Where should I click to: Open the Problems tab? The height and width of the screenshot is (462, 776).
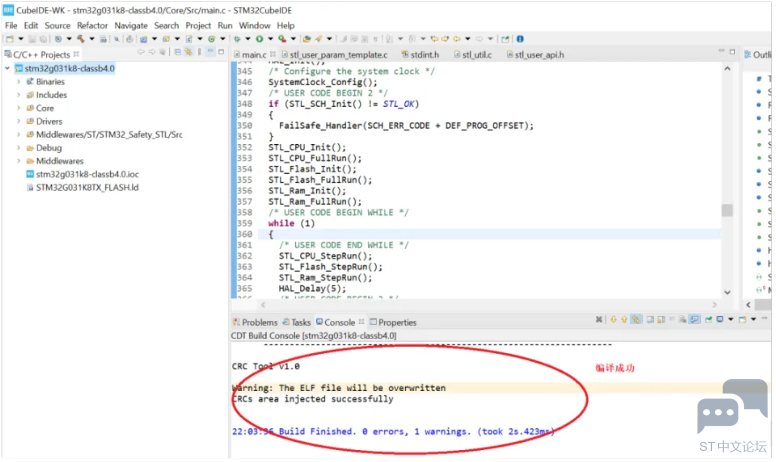pyautogui.click(x=255, y=323)
